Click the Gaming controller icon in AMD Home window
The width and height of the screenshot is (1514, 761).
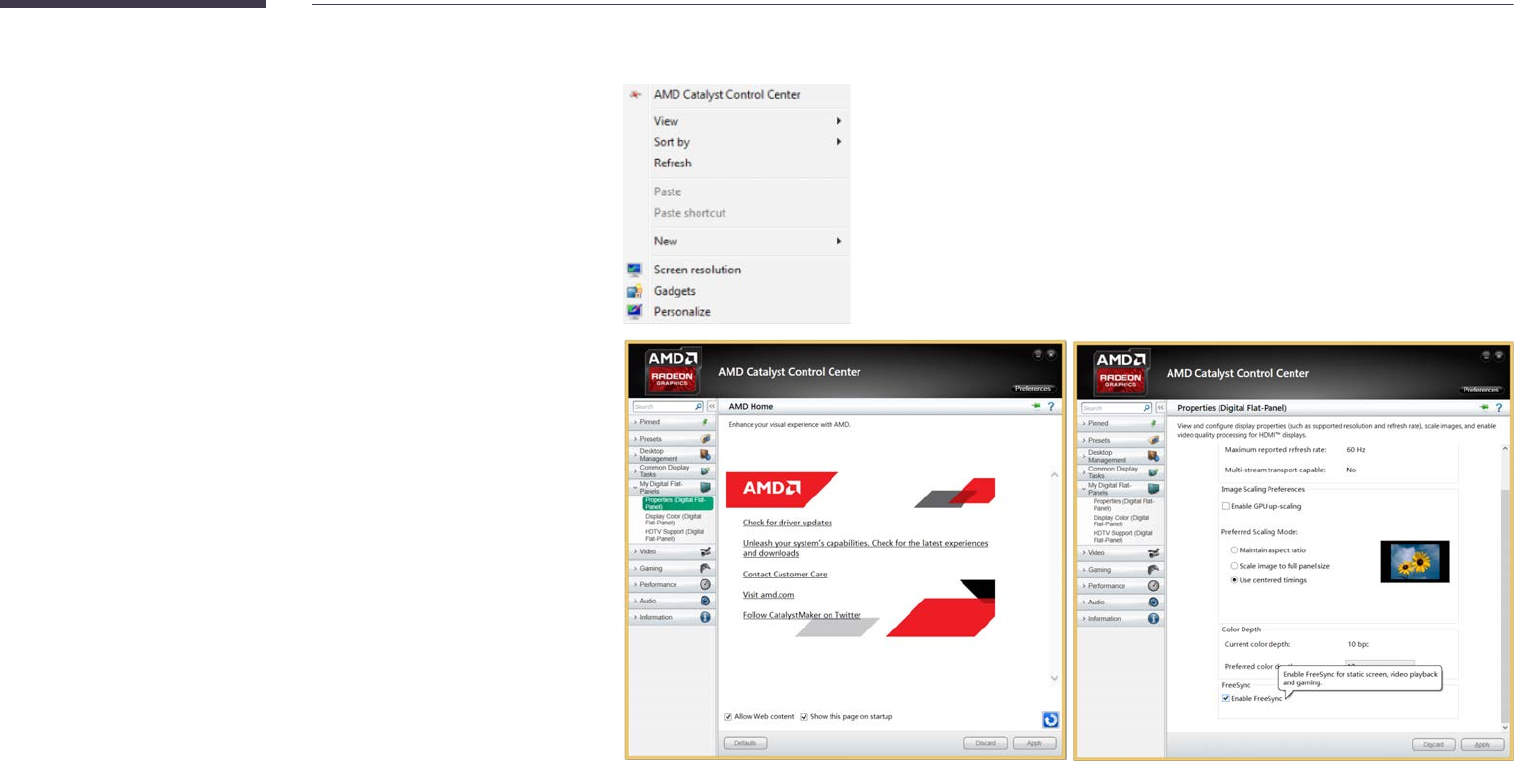pyautogui.click(x=705, y=568)
